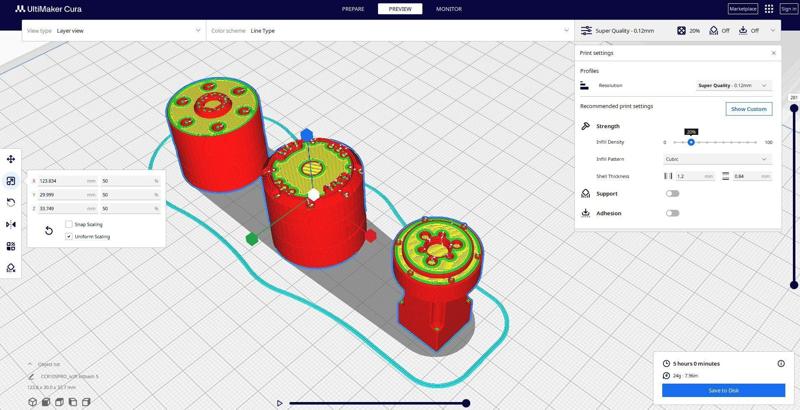Switch to right side view cube icon
Image resolution: width=800 pixels, height=410 pixels.
(x=86, y=402)
